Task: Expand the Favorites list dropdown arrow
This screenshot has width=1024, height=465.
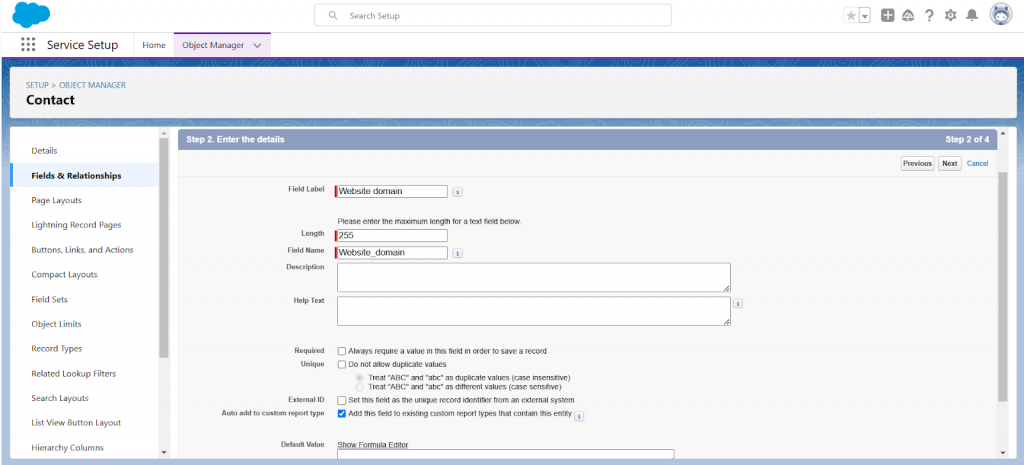Action: (x=864, y=16)
